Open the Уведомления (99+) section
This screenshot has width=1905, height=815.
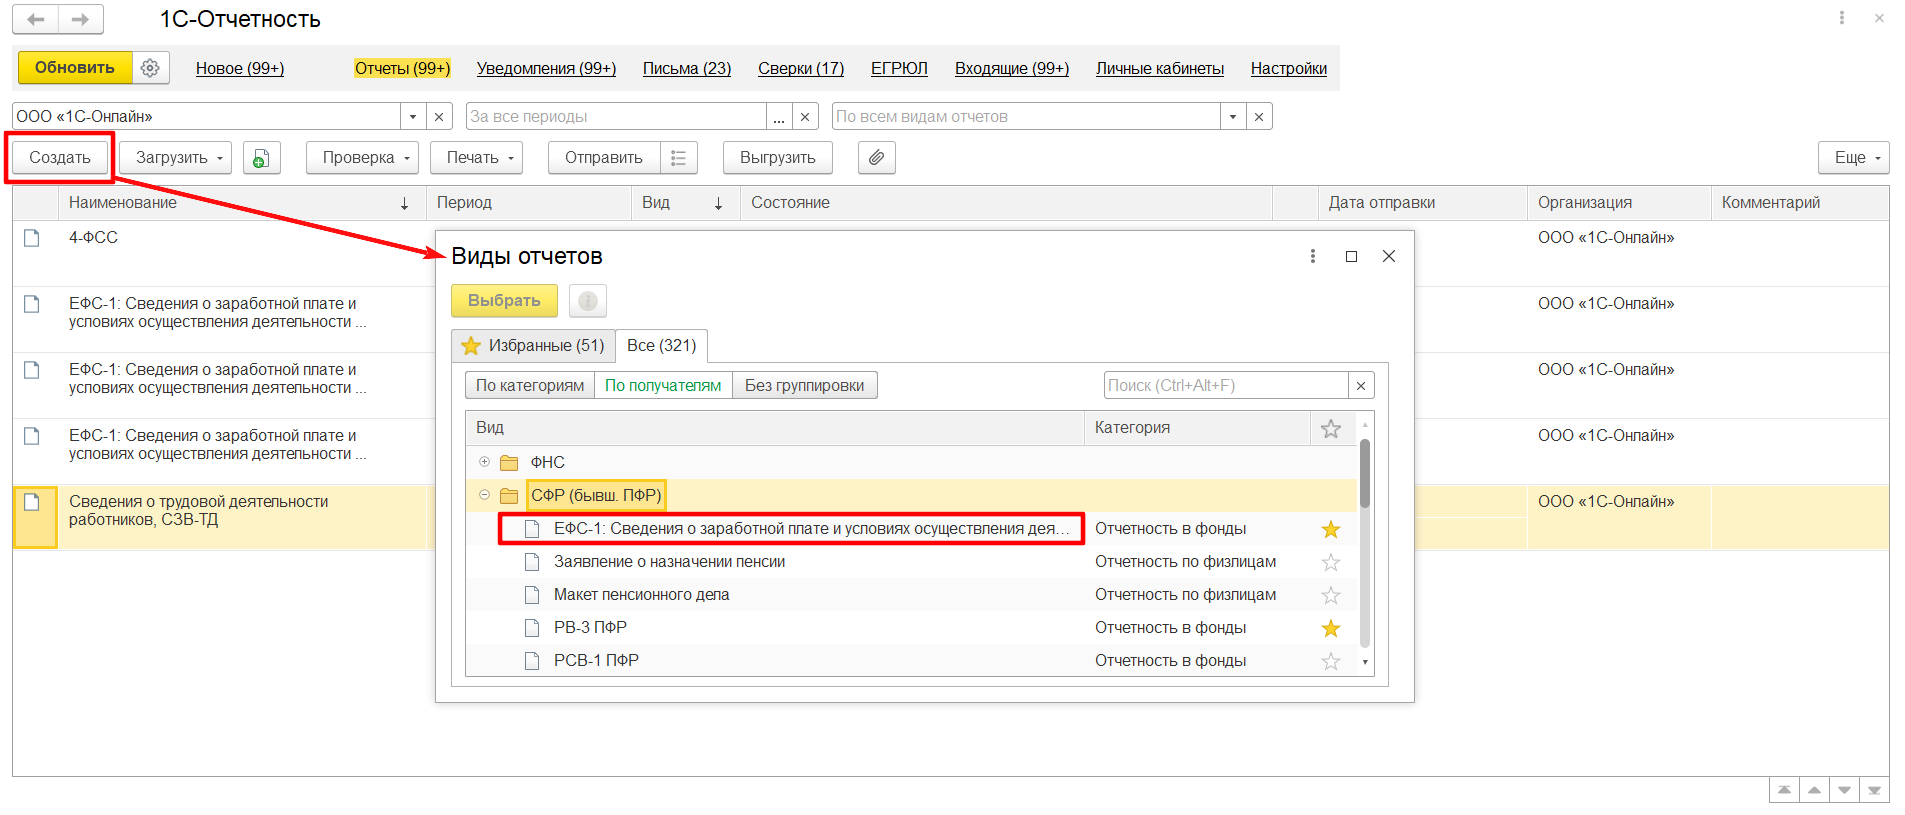click(546, 68)
